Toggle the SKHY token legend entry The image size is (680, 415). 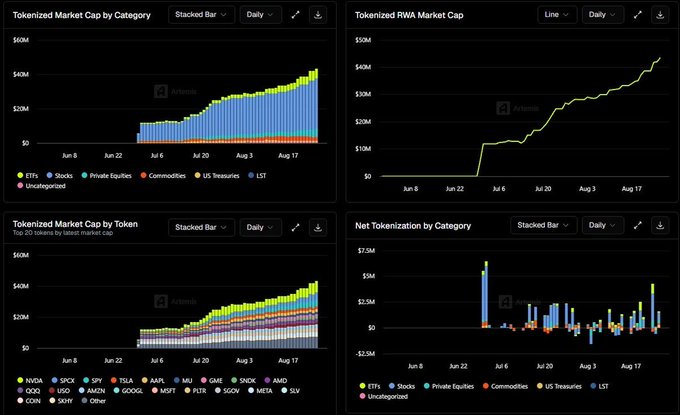[x=61, y=401]
